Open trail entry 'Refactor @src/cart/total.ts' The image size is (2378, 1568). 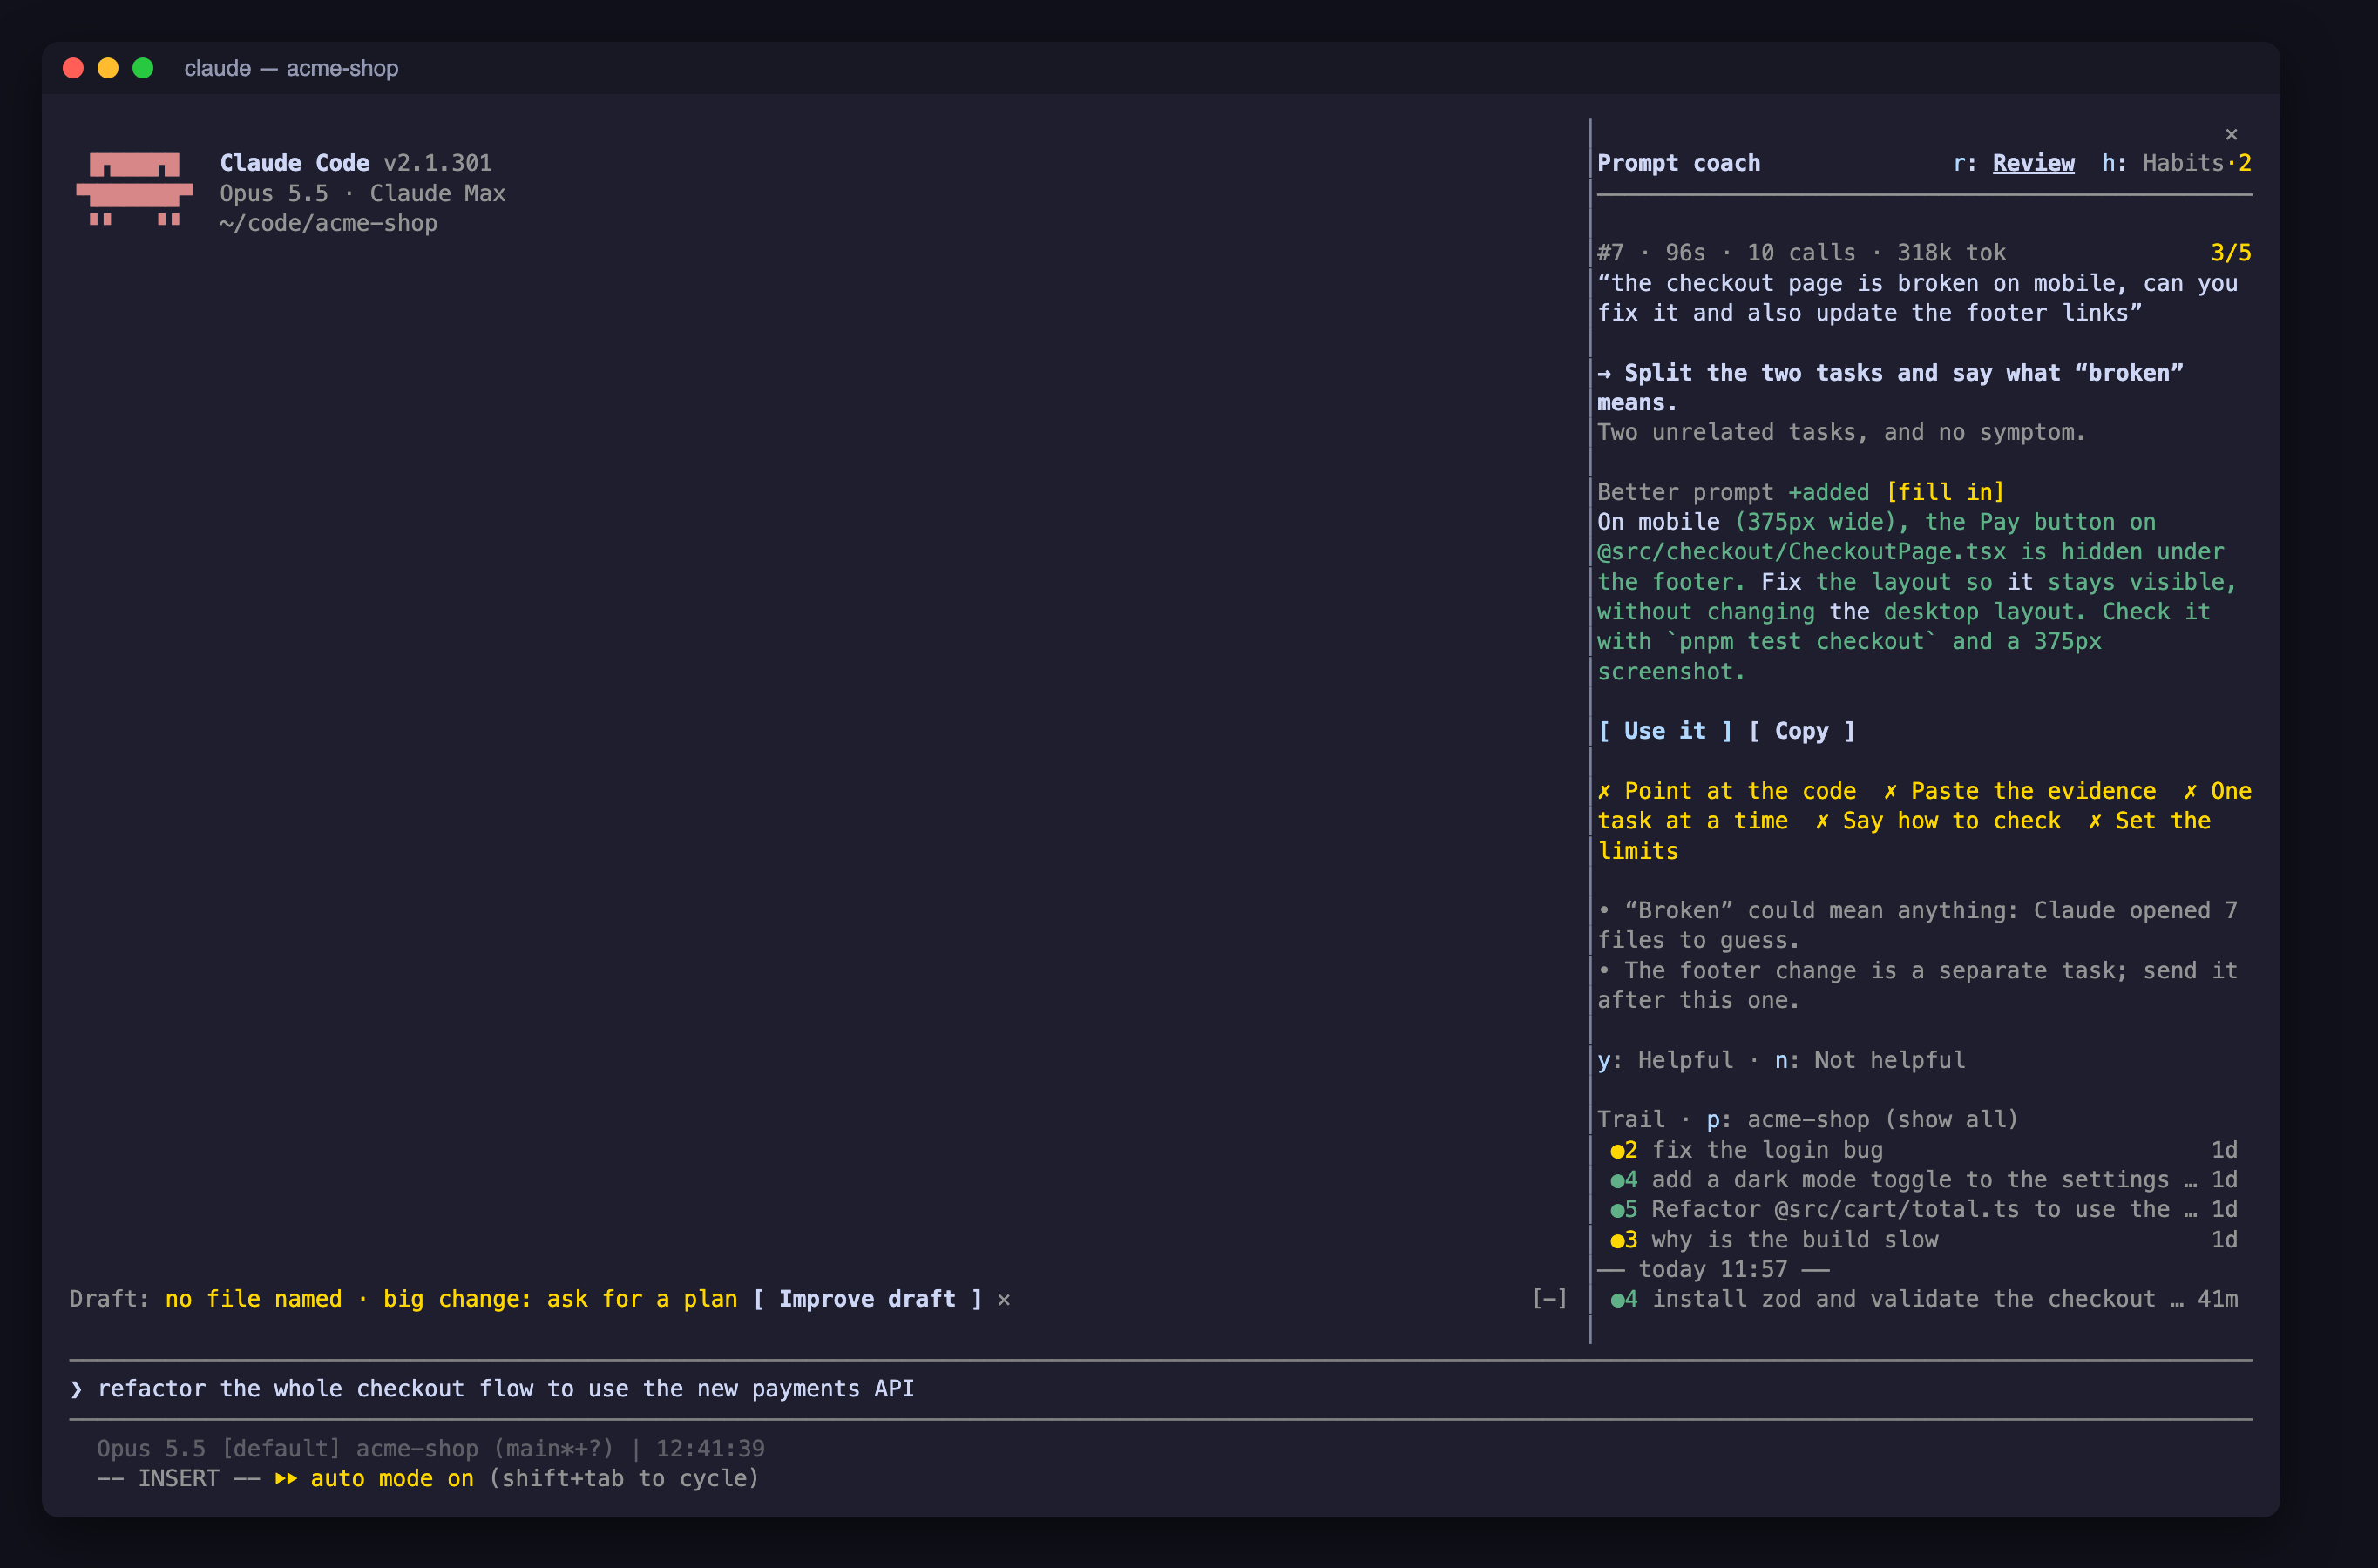(x=1923, y=1210)
